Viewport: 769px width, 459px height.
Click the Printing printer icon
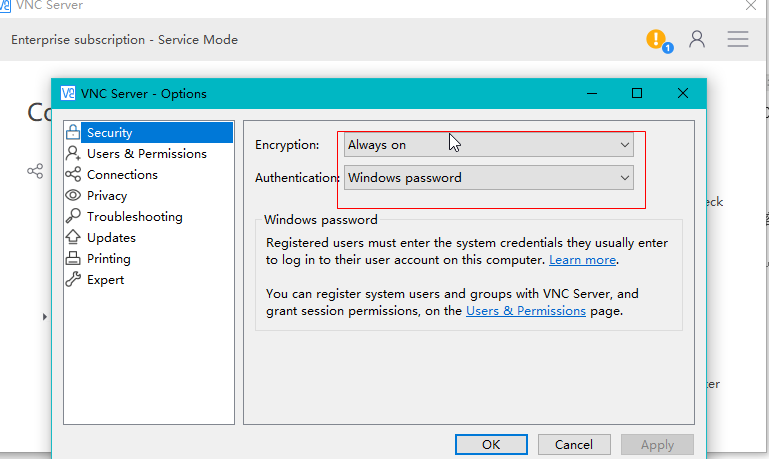[x=73, y=258]
